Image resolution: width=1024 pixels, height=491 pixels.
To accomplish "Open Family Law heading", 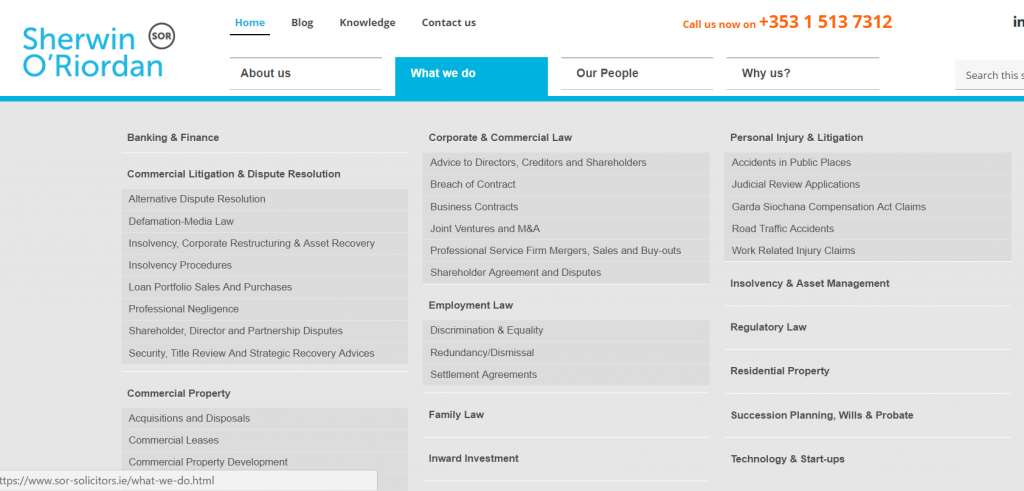I will 456,415.
